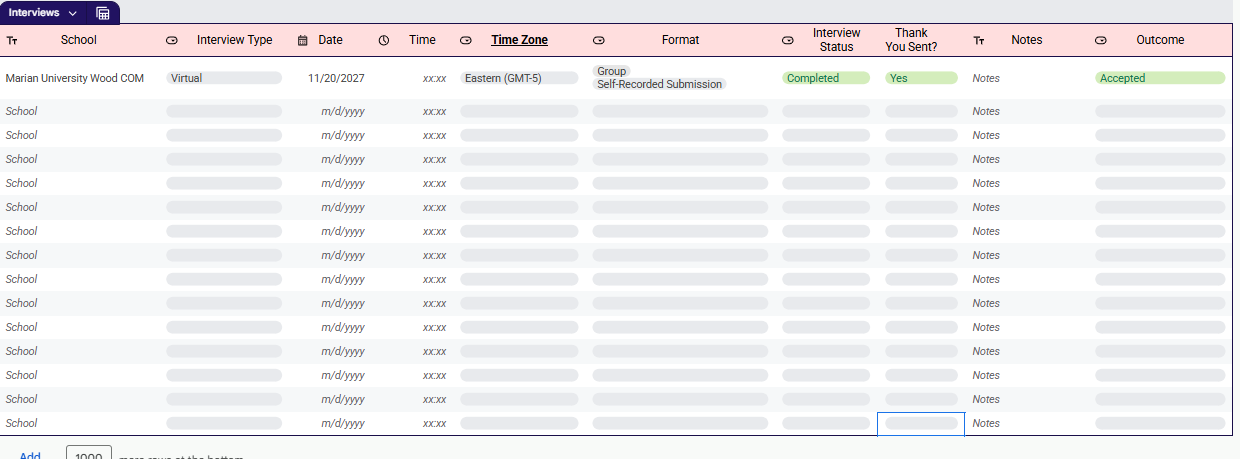The image size is (1240, 459).
Task: Open the Eastern (GMT-5) time zone dropdown
Action: click(x=518, y=78)
